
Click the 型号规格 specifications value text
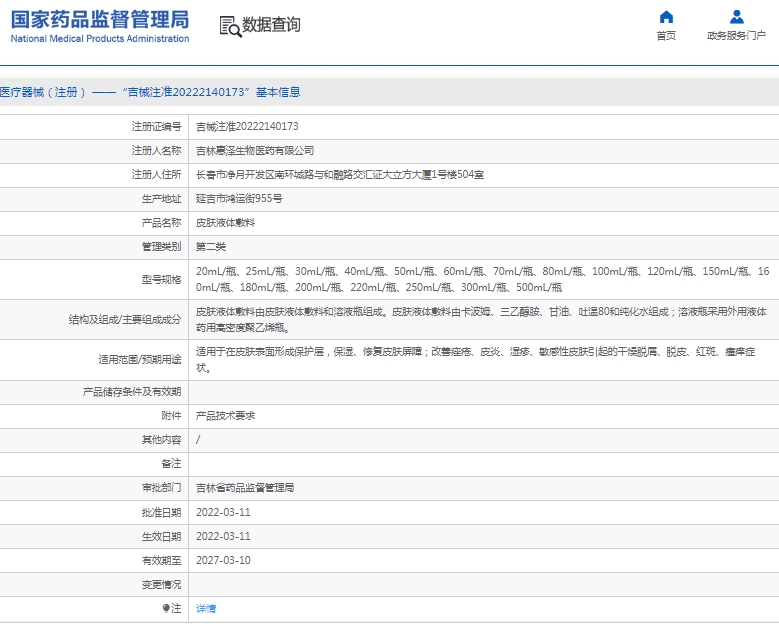482,279
